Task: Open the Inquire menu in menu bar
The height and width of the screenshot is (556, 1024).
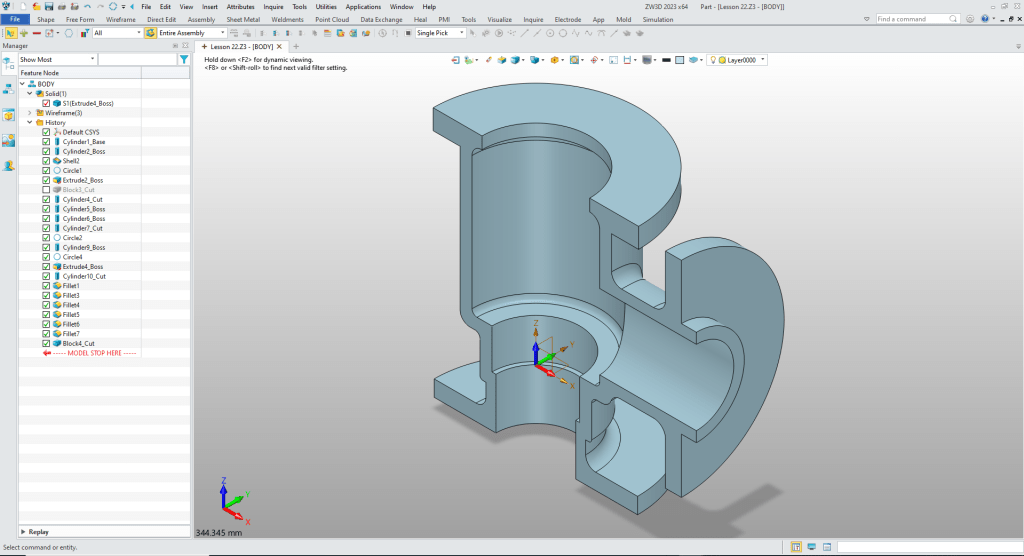Action: click(x=273, y=6)
